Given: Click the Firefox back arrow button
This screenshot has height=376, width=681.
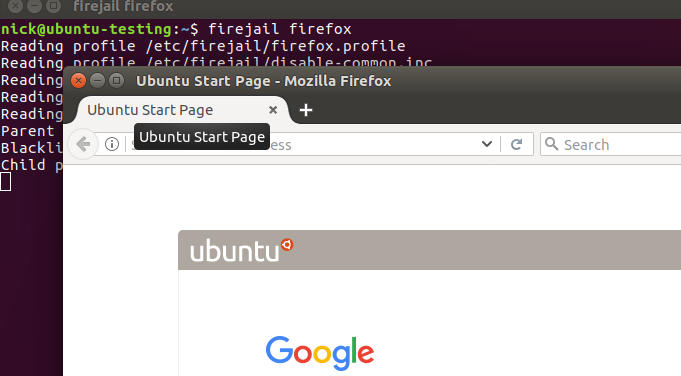Looking at the screenshot, I should pyautogui.click(x=83, y=144).
